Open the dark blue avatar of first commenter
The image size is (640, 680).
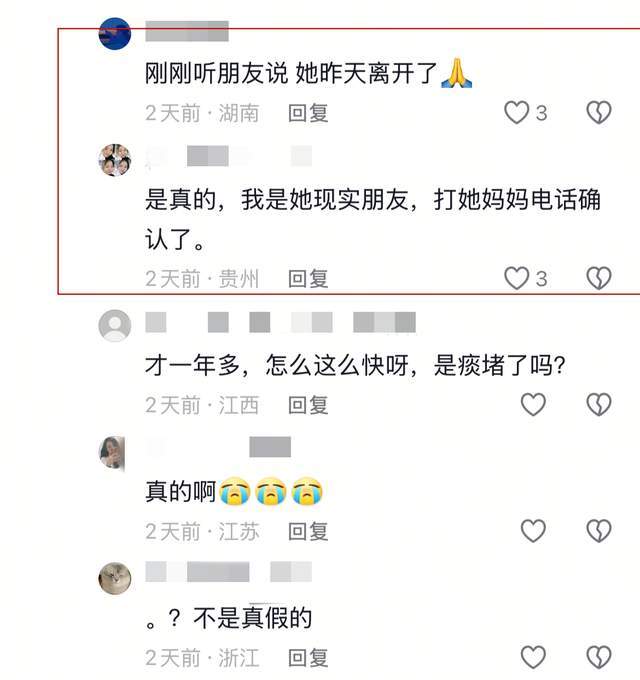pos(115,33)
